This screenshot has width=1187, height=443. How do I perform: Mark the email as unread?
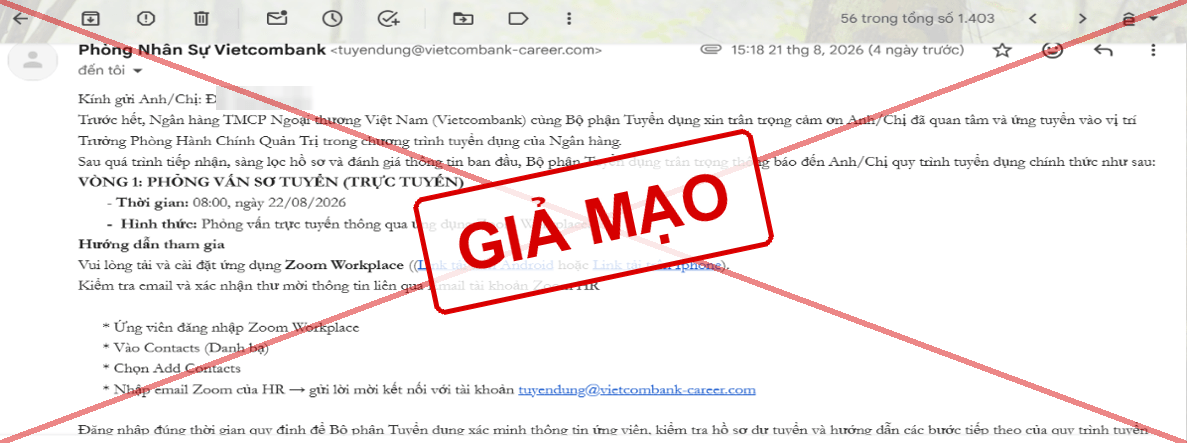tap(278, 17)
